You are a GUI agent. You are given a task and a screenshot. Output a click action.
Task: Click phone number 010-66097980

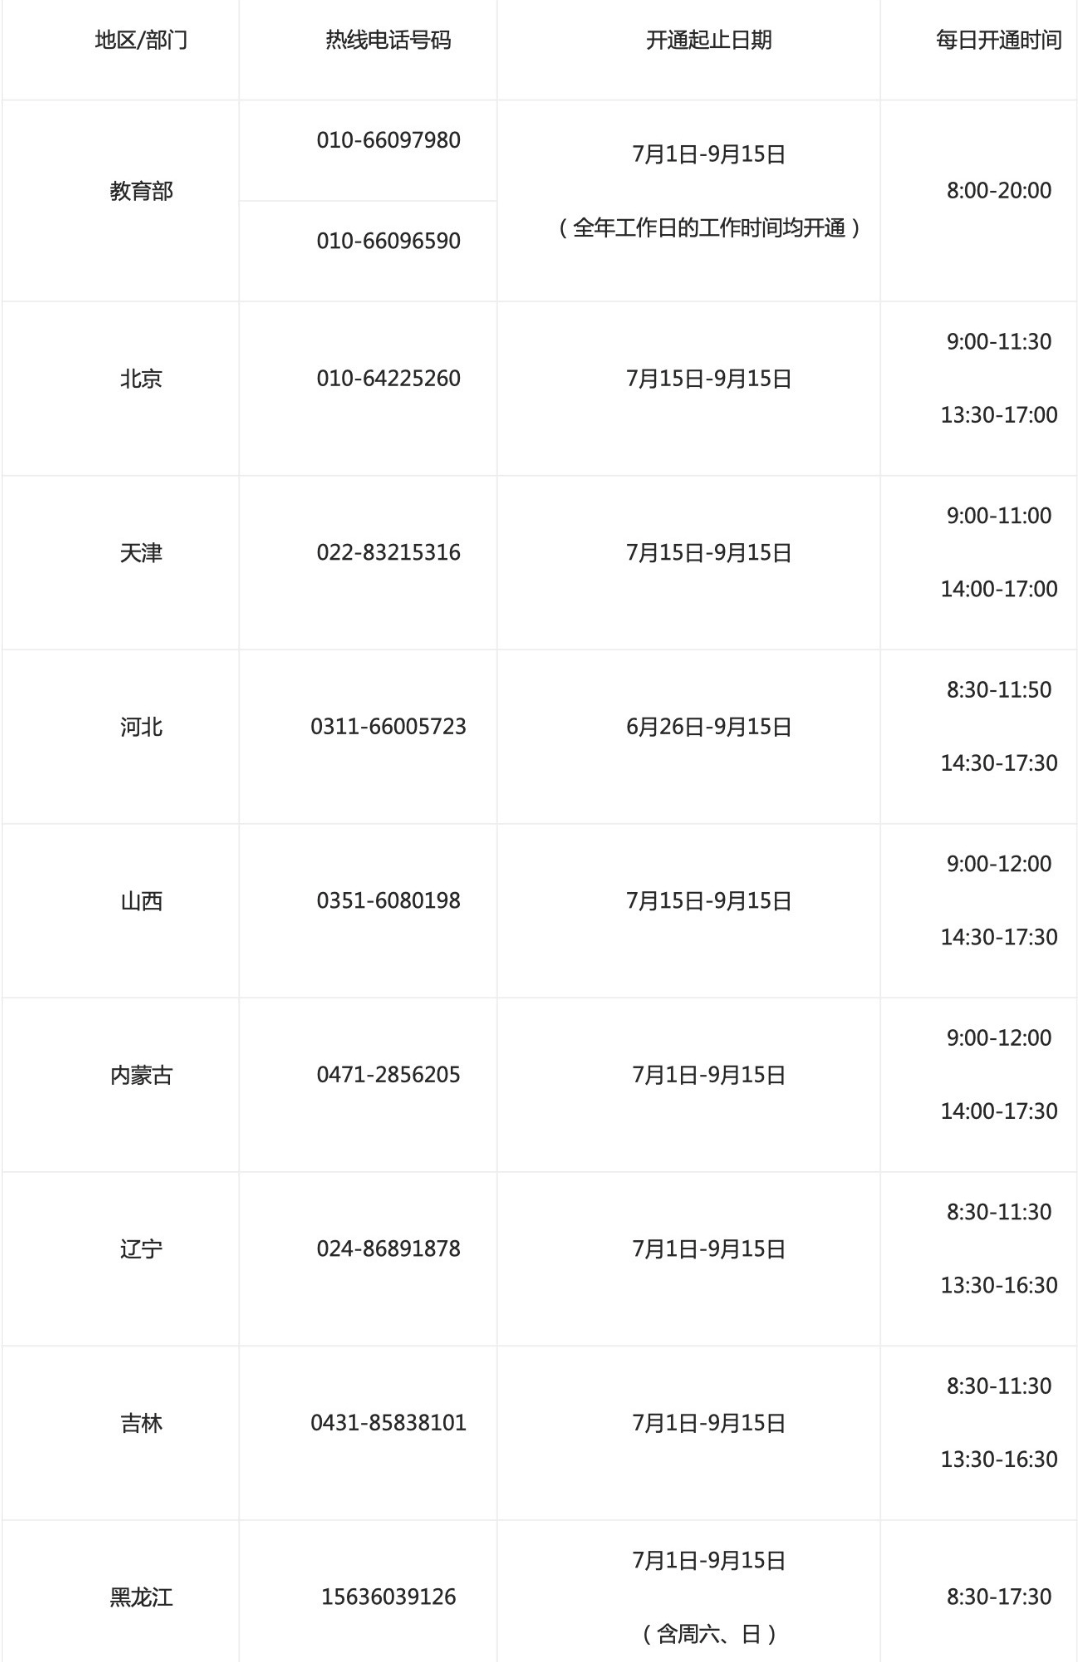[388, 140]
